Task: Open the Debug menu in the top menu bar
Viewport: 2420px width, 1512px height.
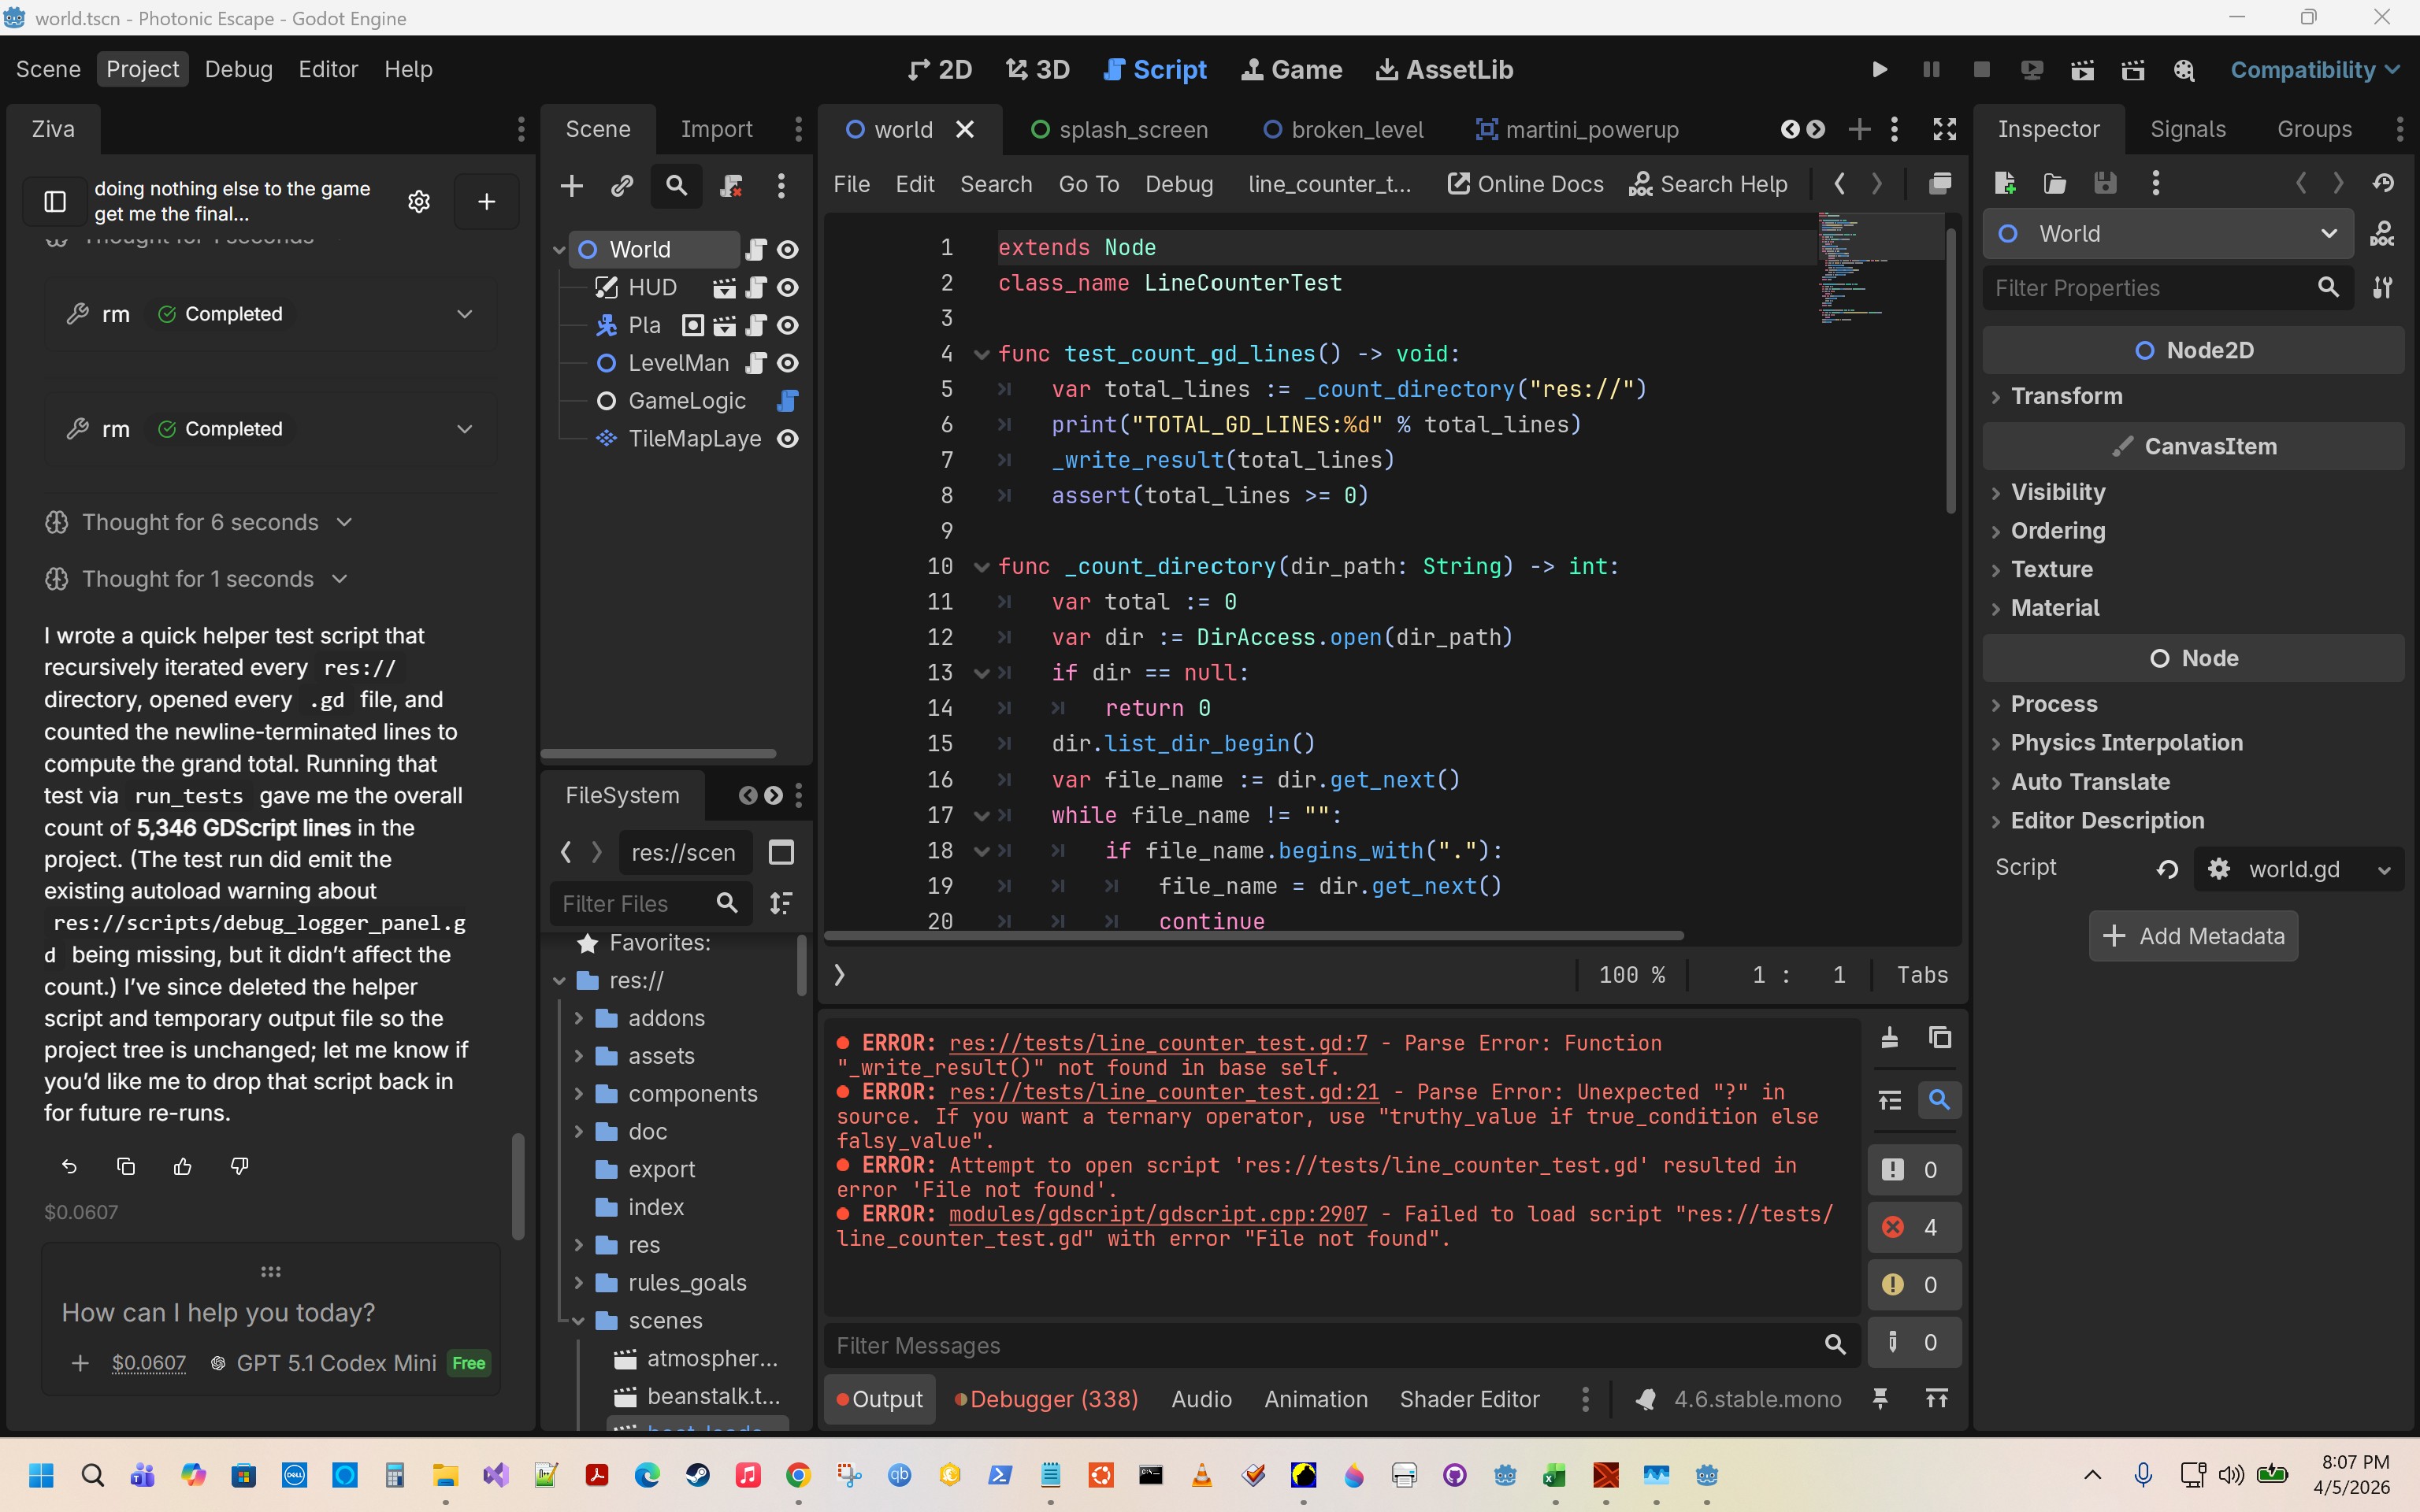Action: click(238, 69)
